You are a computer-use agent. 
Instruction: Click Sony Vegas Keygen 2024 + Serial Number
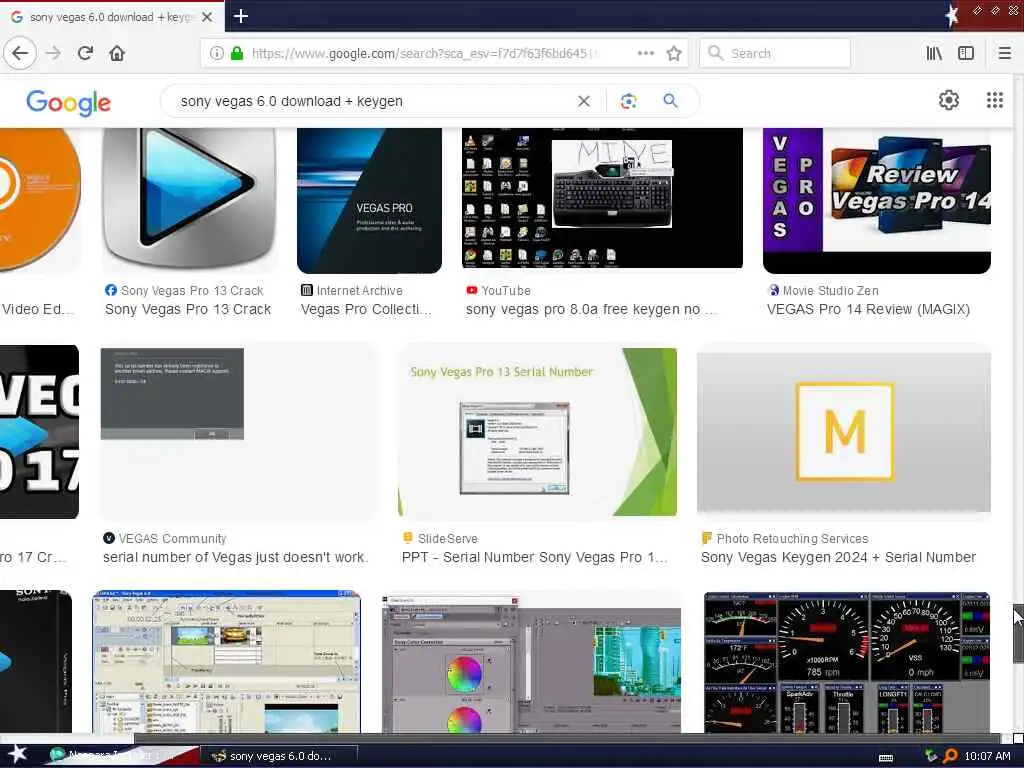pos(839,558)
